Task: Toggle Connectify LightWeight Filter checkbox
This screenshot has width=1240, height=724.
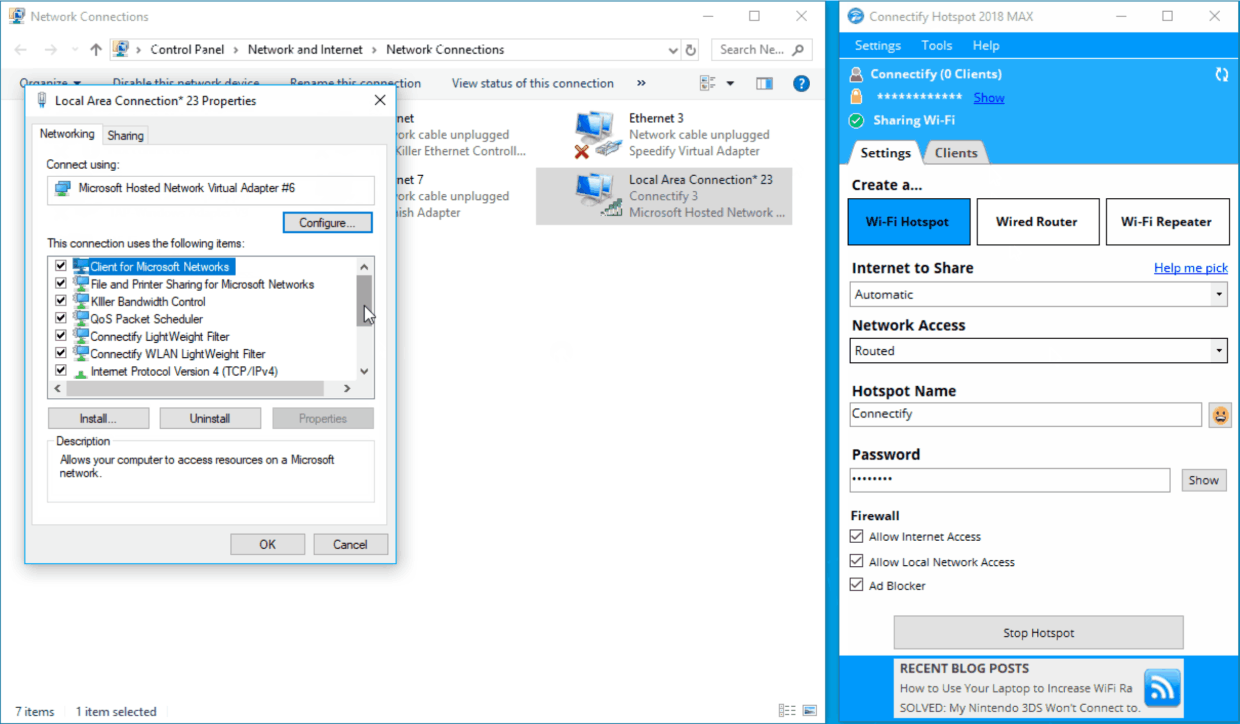Action: click(61, 336)
